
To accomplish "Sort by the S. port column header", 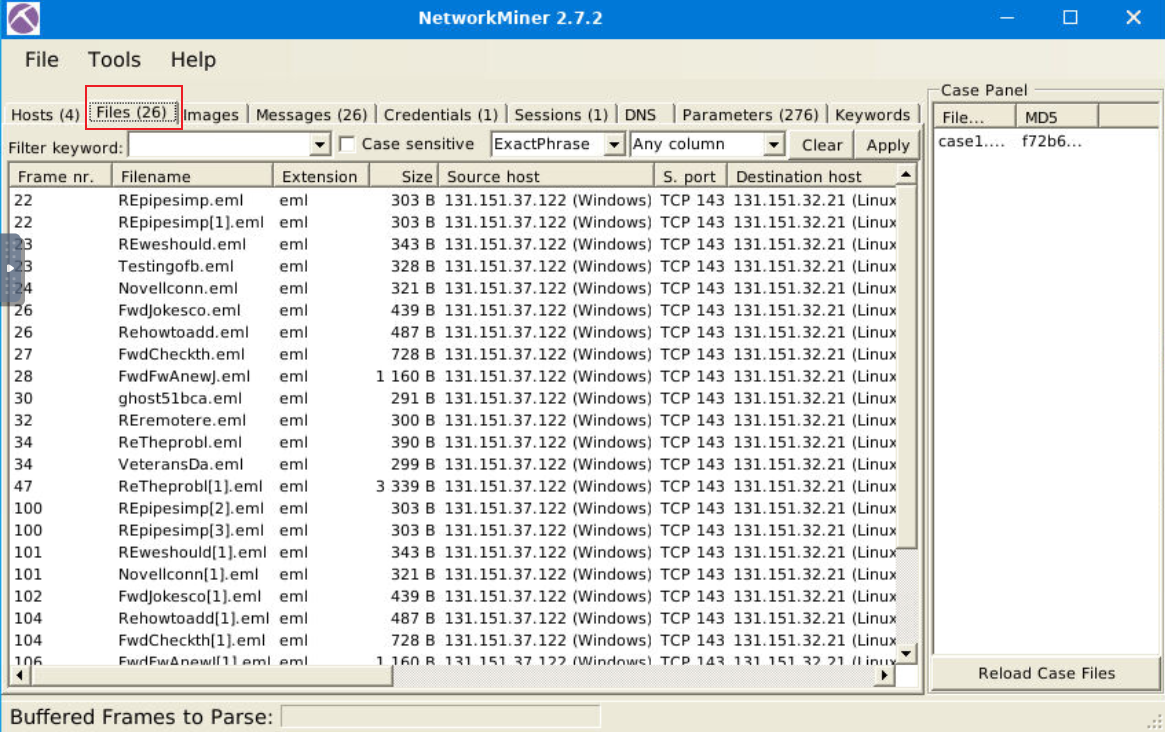I will [x=690, y=176].
